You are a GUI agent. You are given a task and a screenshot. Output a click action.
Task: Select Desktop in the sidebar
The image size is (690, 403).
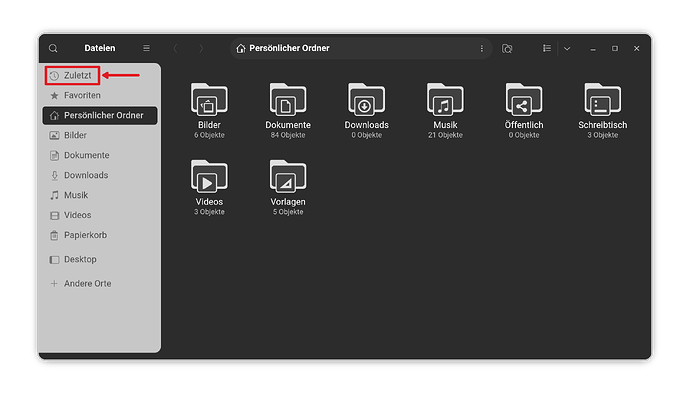pos(79,259)
